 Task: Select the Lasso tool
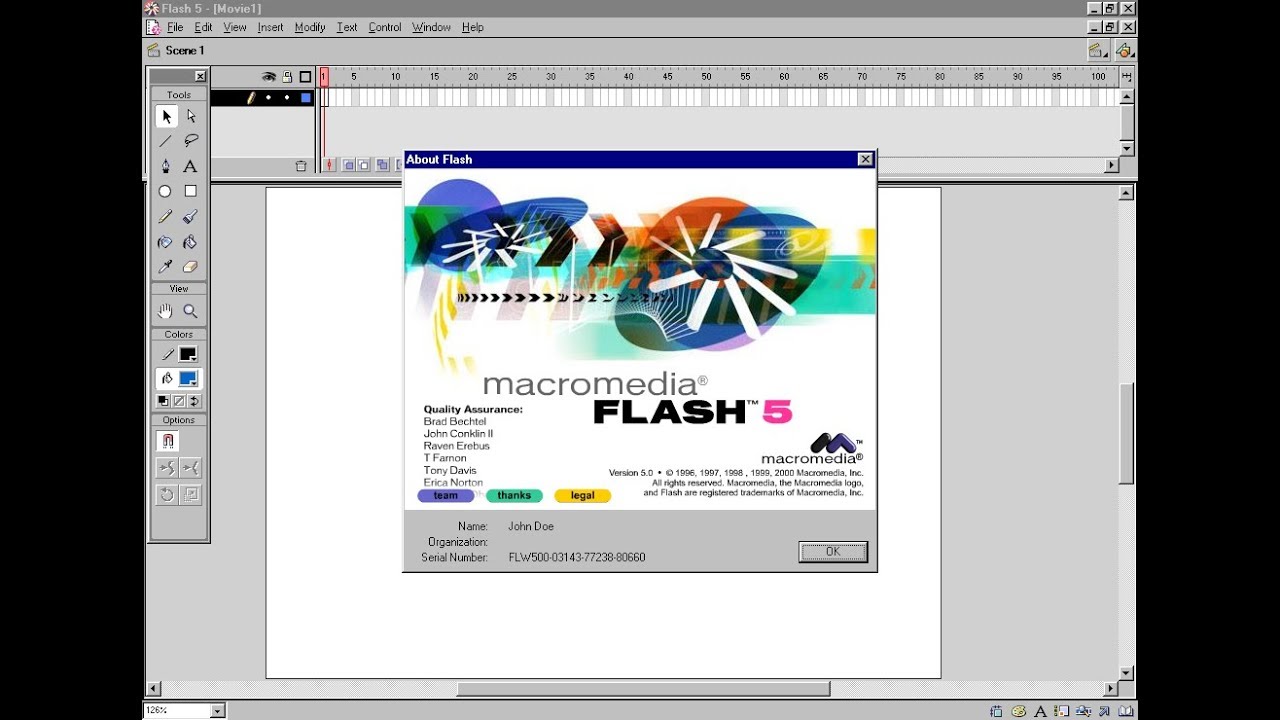point(191,142)
